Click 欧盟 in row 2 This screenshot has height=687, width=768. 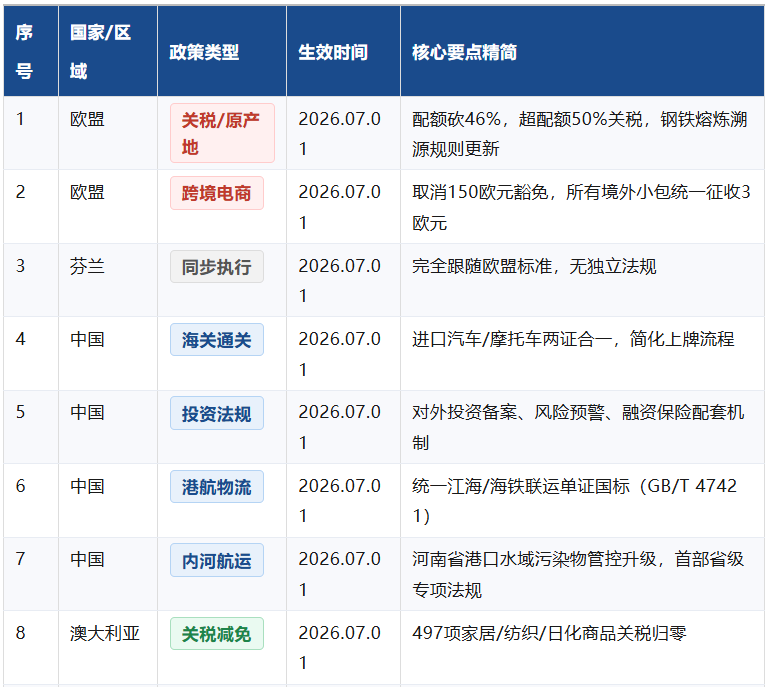tap(87, 192)
